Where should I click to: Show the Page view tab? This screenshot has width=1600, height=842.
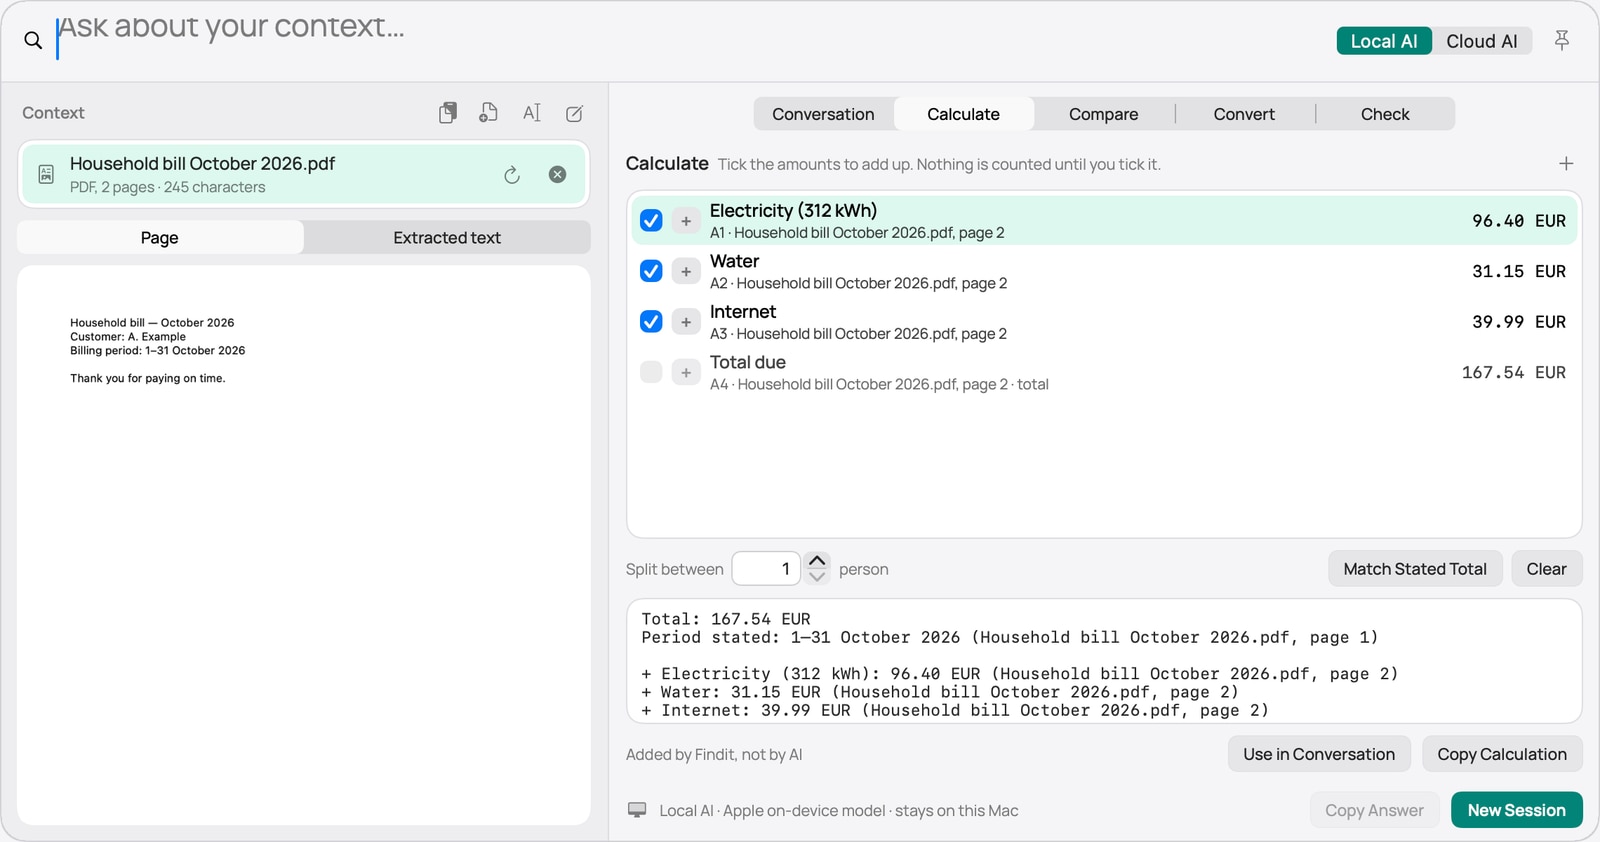coord(160,237)
